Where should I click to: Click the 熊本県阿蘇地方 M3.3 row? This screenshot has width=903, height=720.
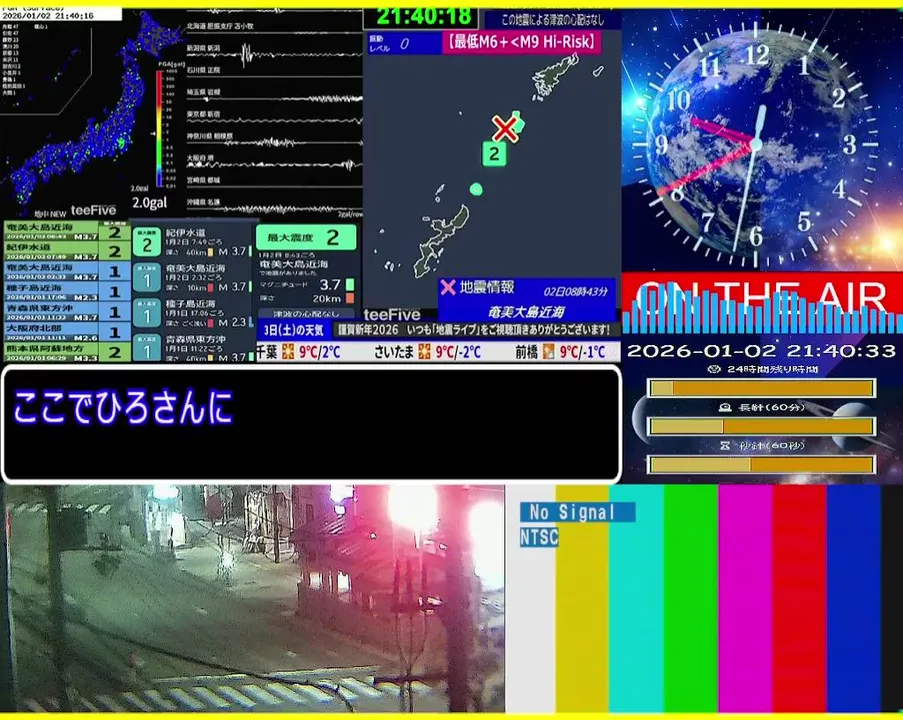[x=66, y=352]
